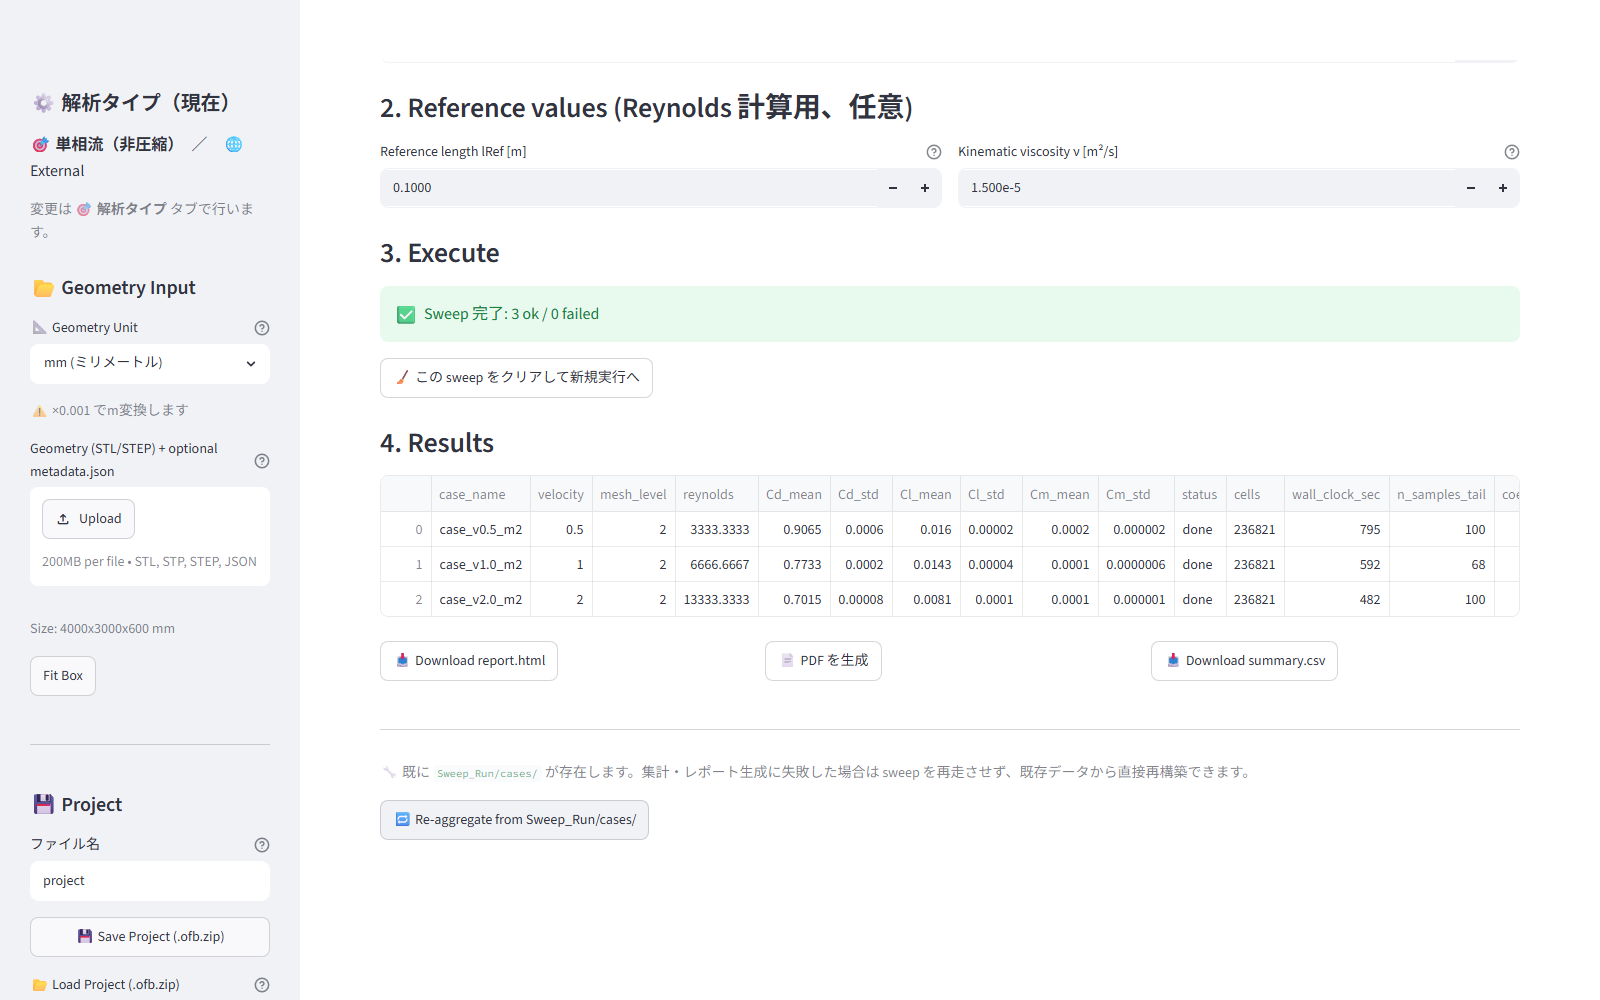
Task: Click the velocity column header
Action: coord(561,494)
